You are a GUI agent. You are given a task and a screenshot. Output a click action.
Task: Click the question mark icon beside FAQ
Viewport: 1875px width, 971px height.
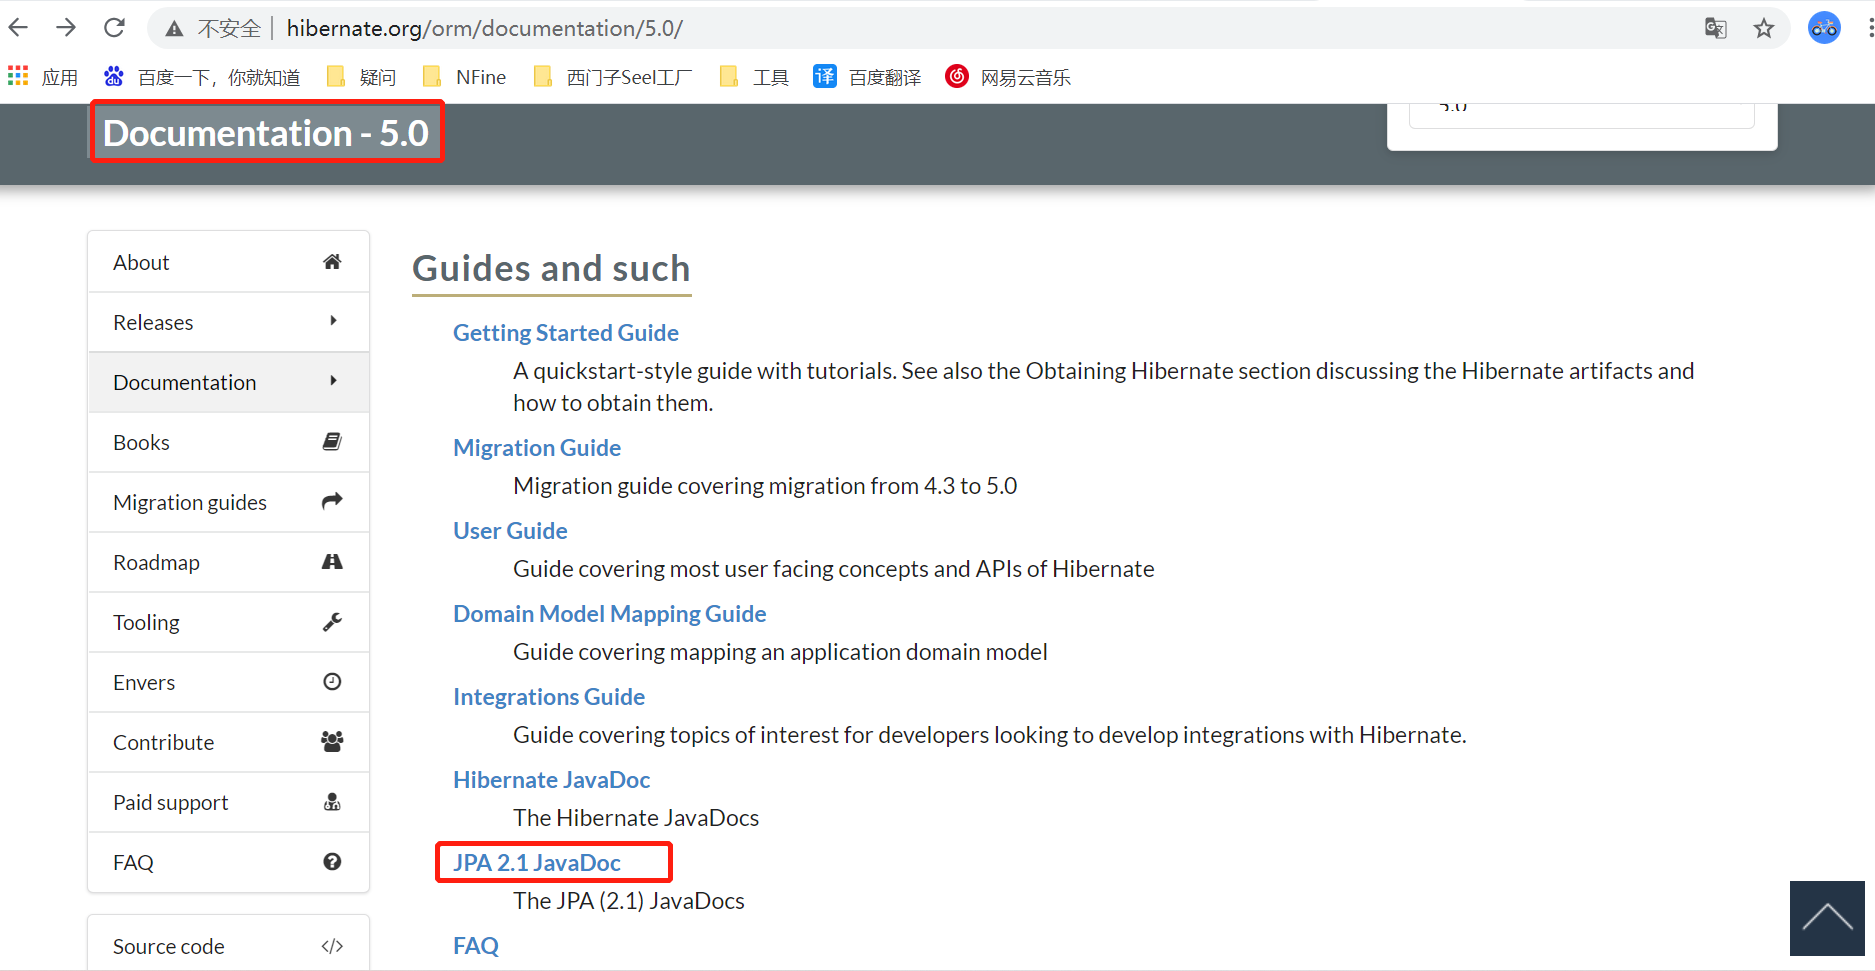coord(332,862)
